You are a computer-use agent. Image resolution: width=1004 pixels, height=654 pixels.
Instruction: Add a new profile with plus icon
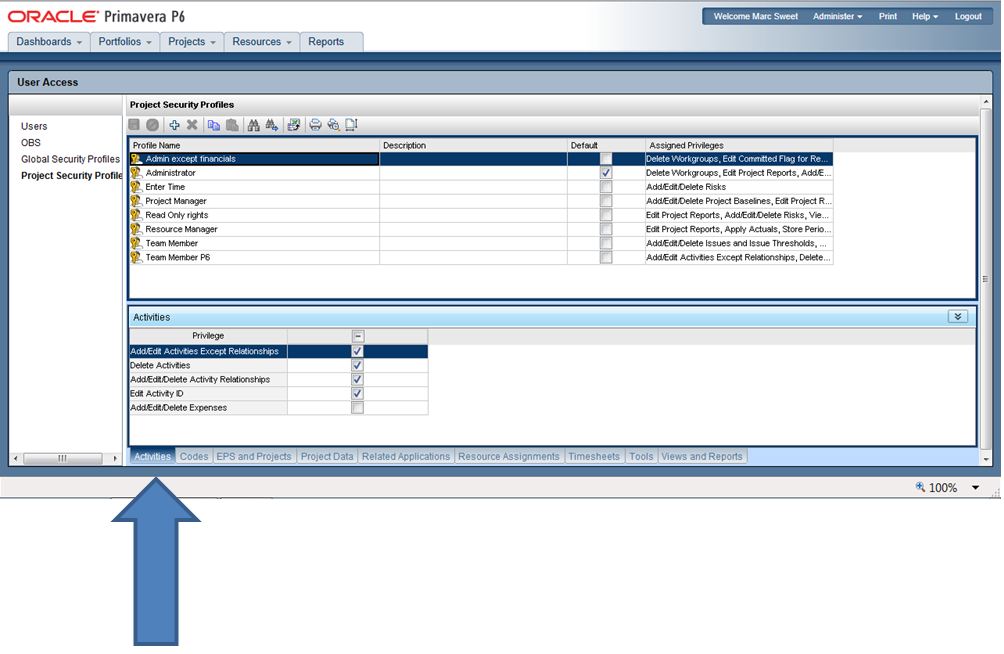tap(174, 125)
